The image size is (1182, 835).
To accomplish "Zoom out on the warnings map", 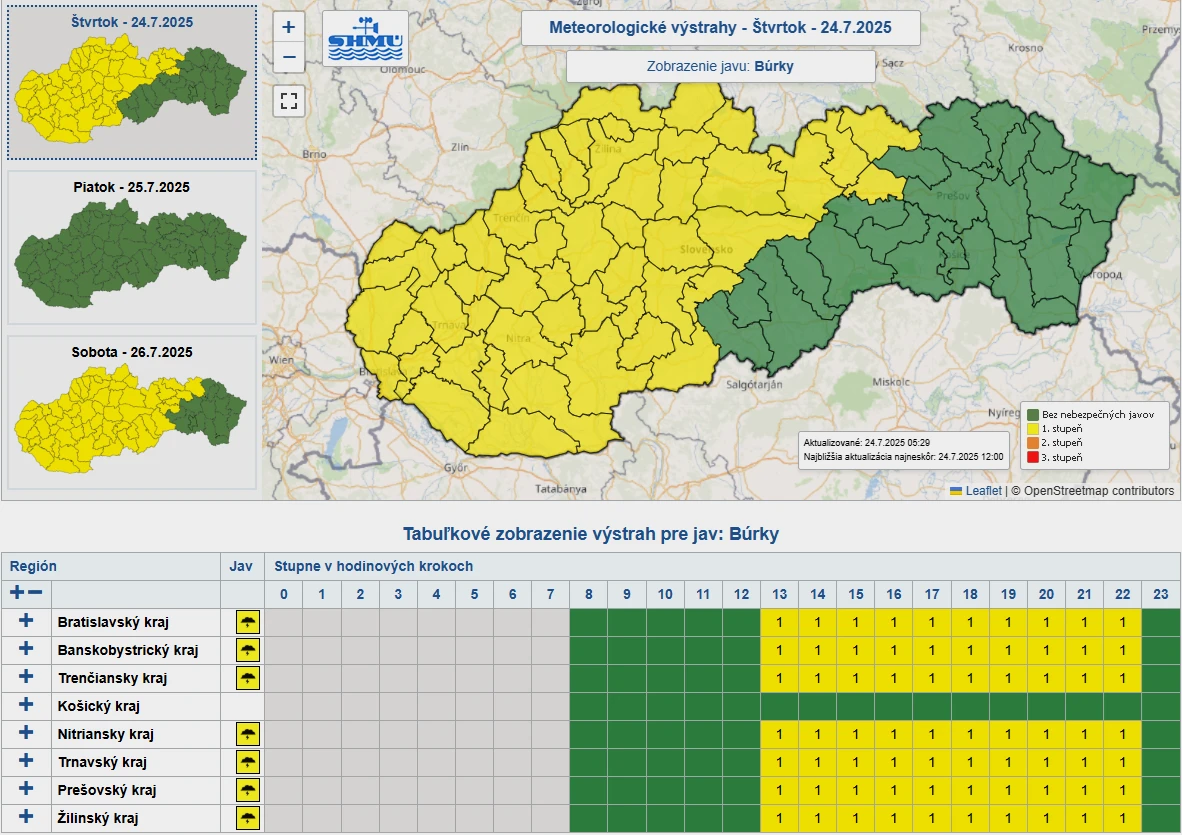I will [289, 57].
